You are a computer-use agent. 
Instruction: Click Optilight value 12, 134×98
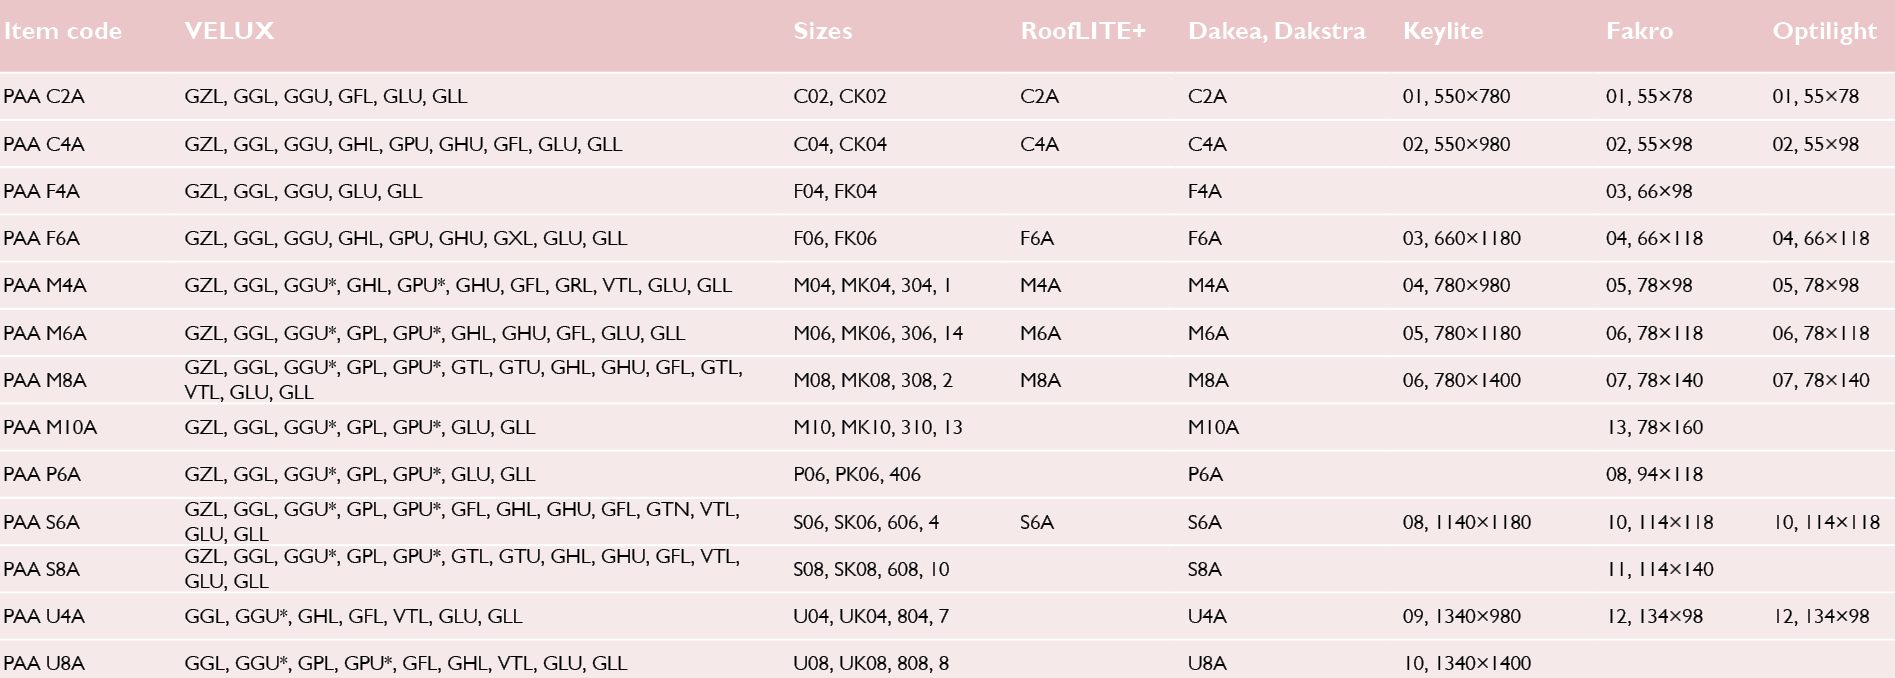click(1821, 617)
